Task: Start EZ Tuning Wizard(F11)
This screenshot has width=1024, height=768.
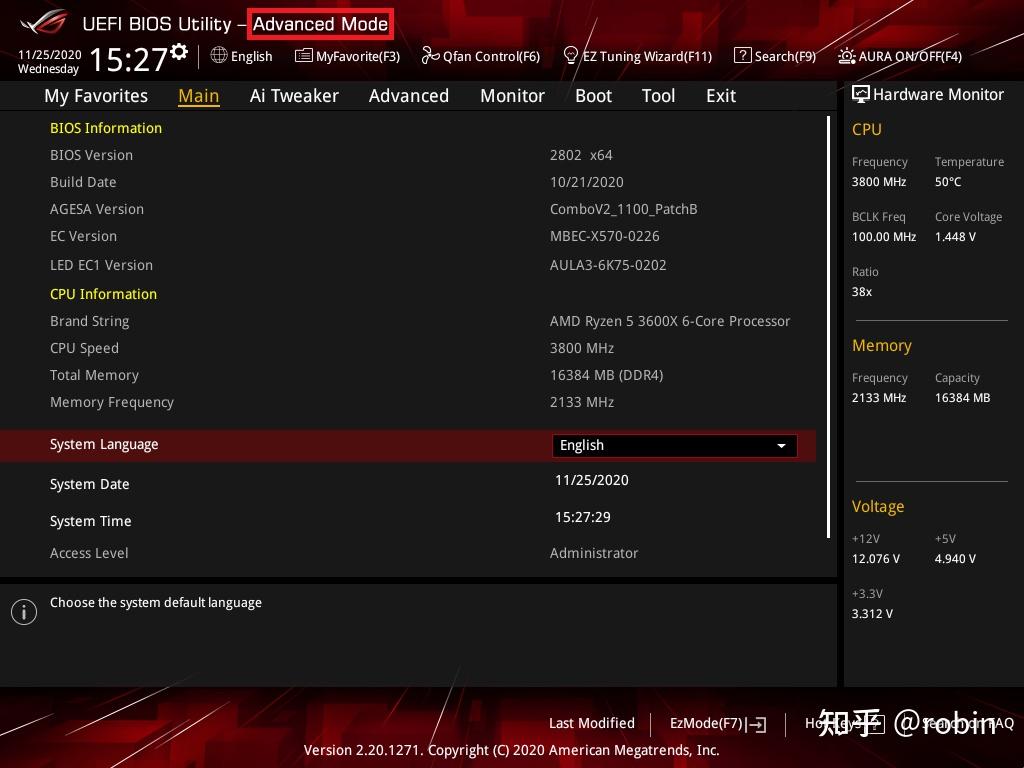Action: click(x=637, y=56)
